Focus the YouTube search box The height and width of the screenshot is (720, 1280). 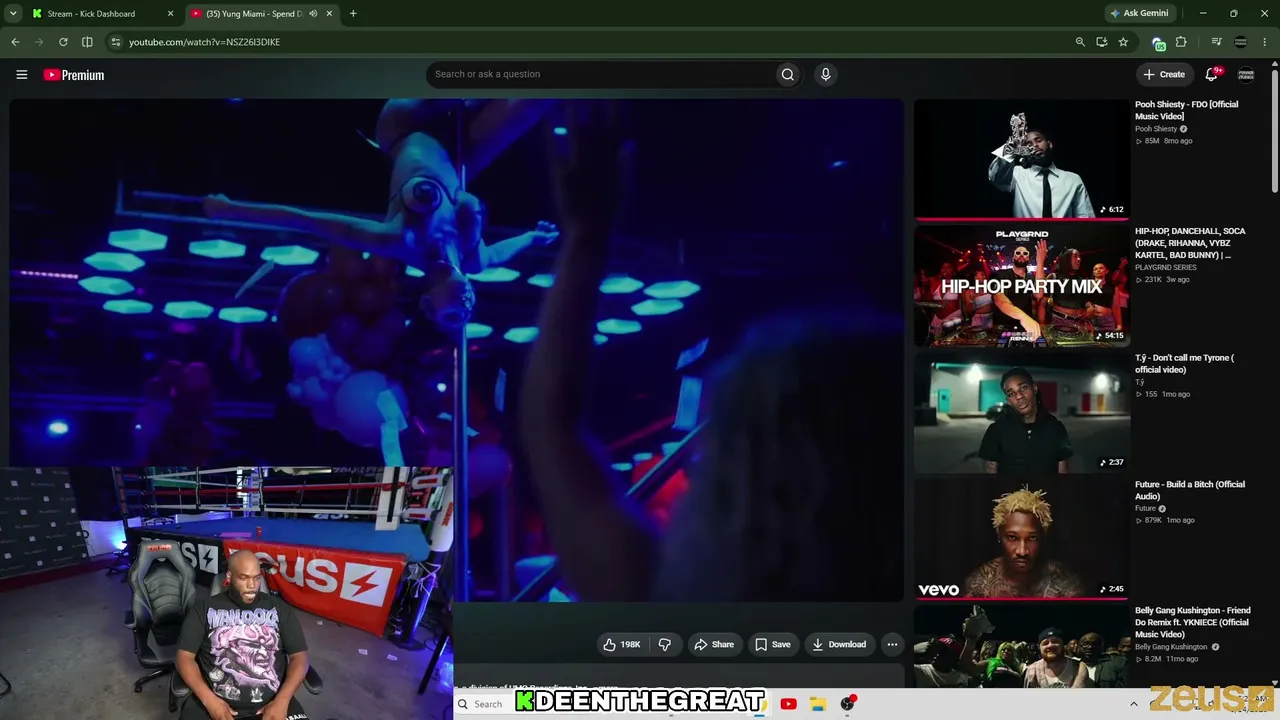[600, 74]
